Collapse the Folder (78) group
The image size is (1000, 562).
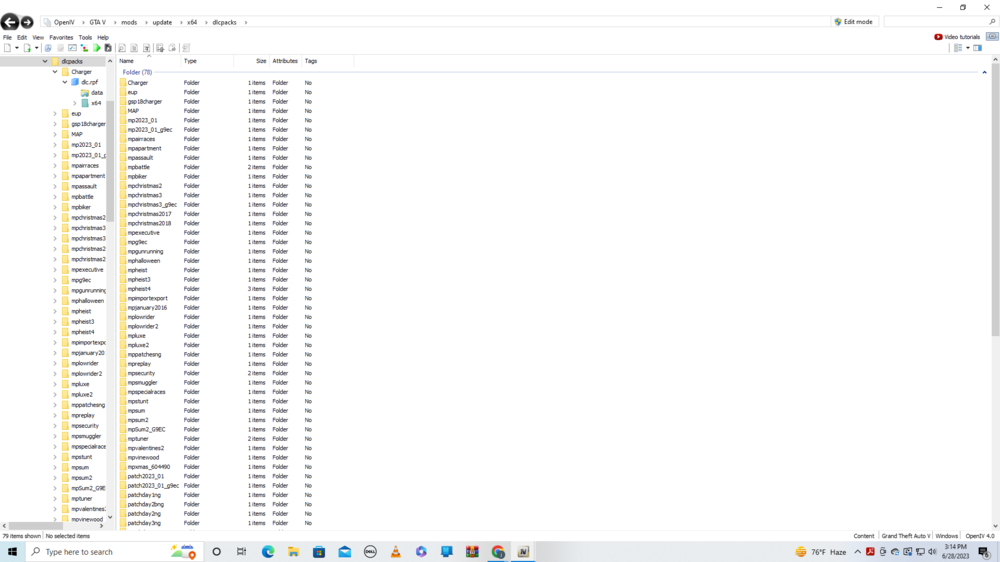pos(984,72)
